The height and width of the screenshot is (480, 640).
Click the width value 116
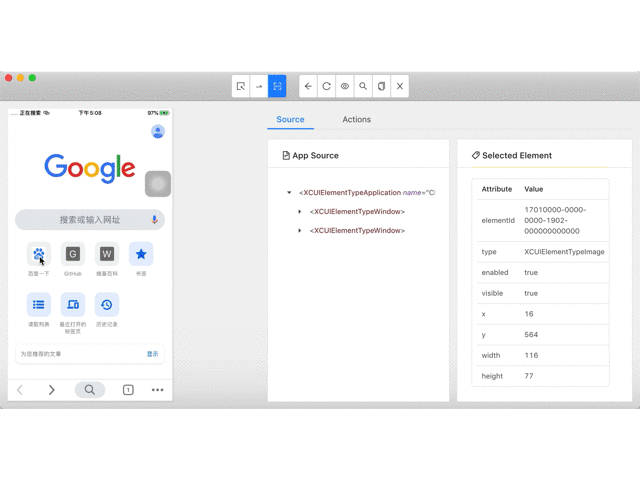tap(531, 355)
